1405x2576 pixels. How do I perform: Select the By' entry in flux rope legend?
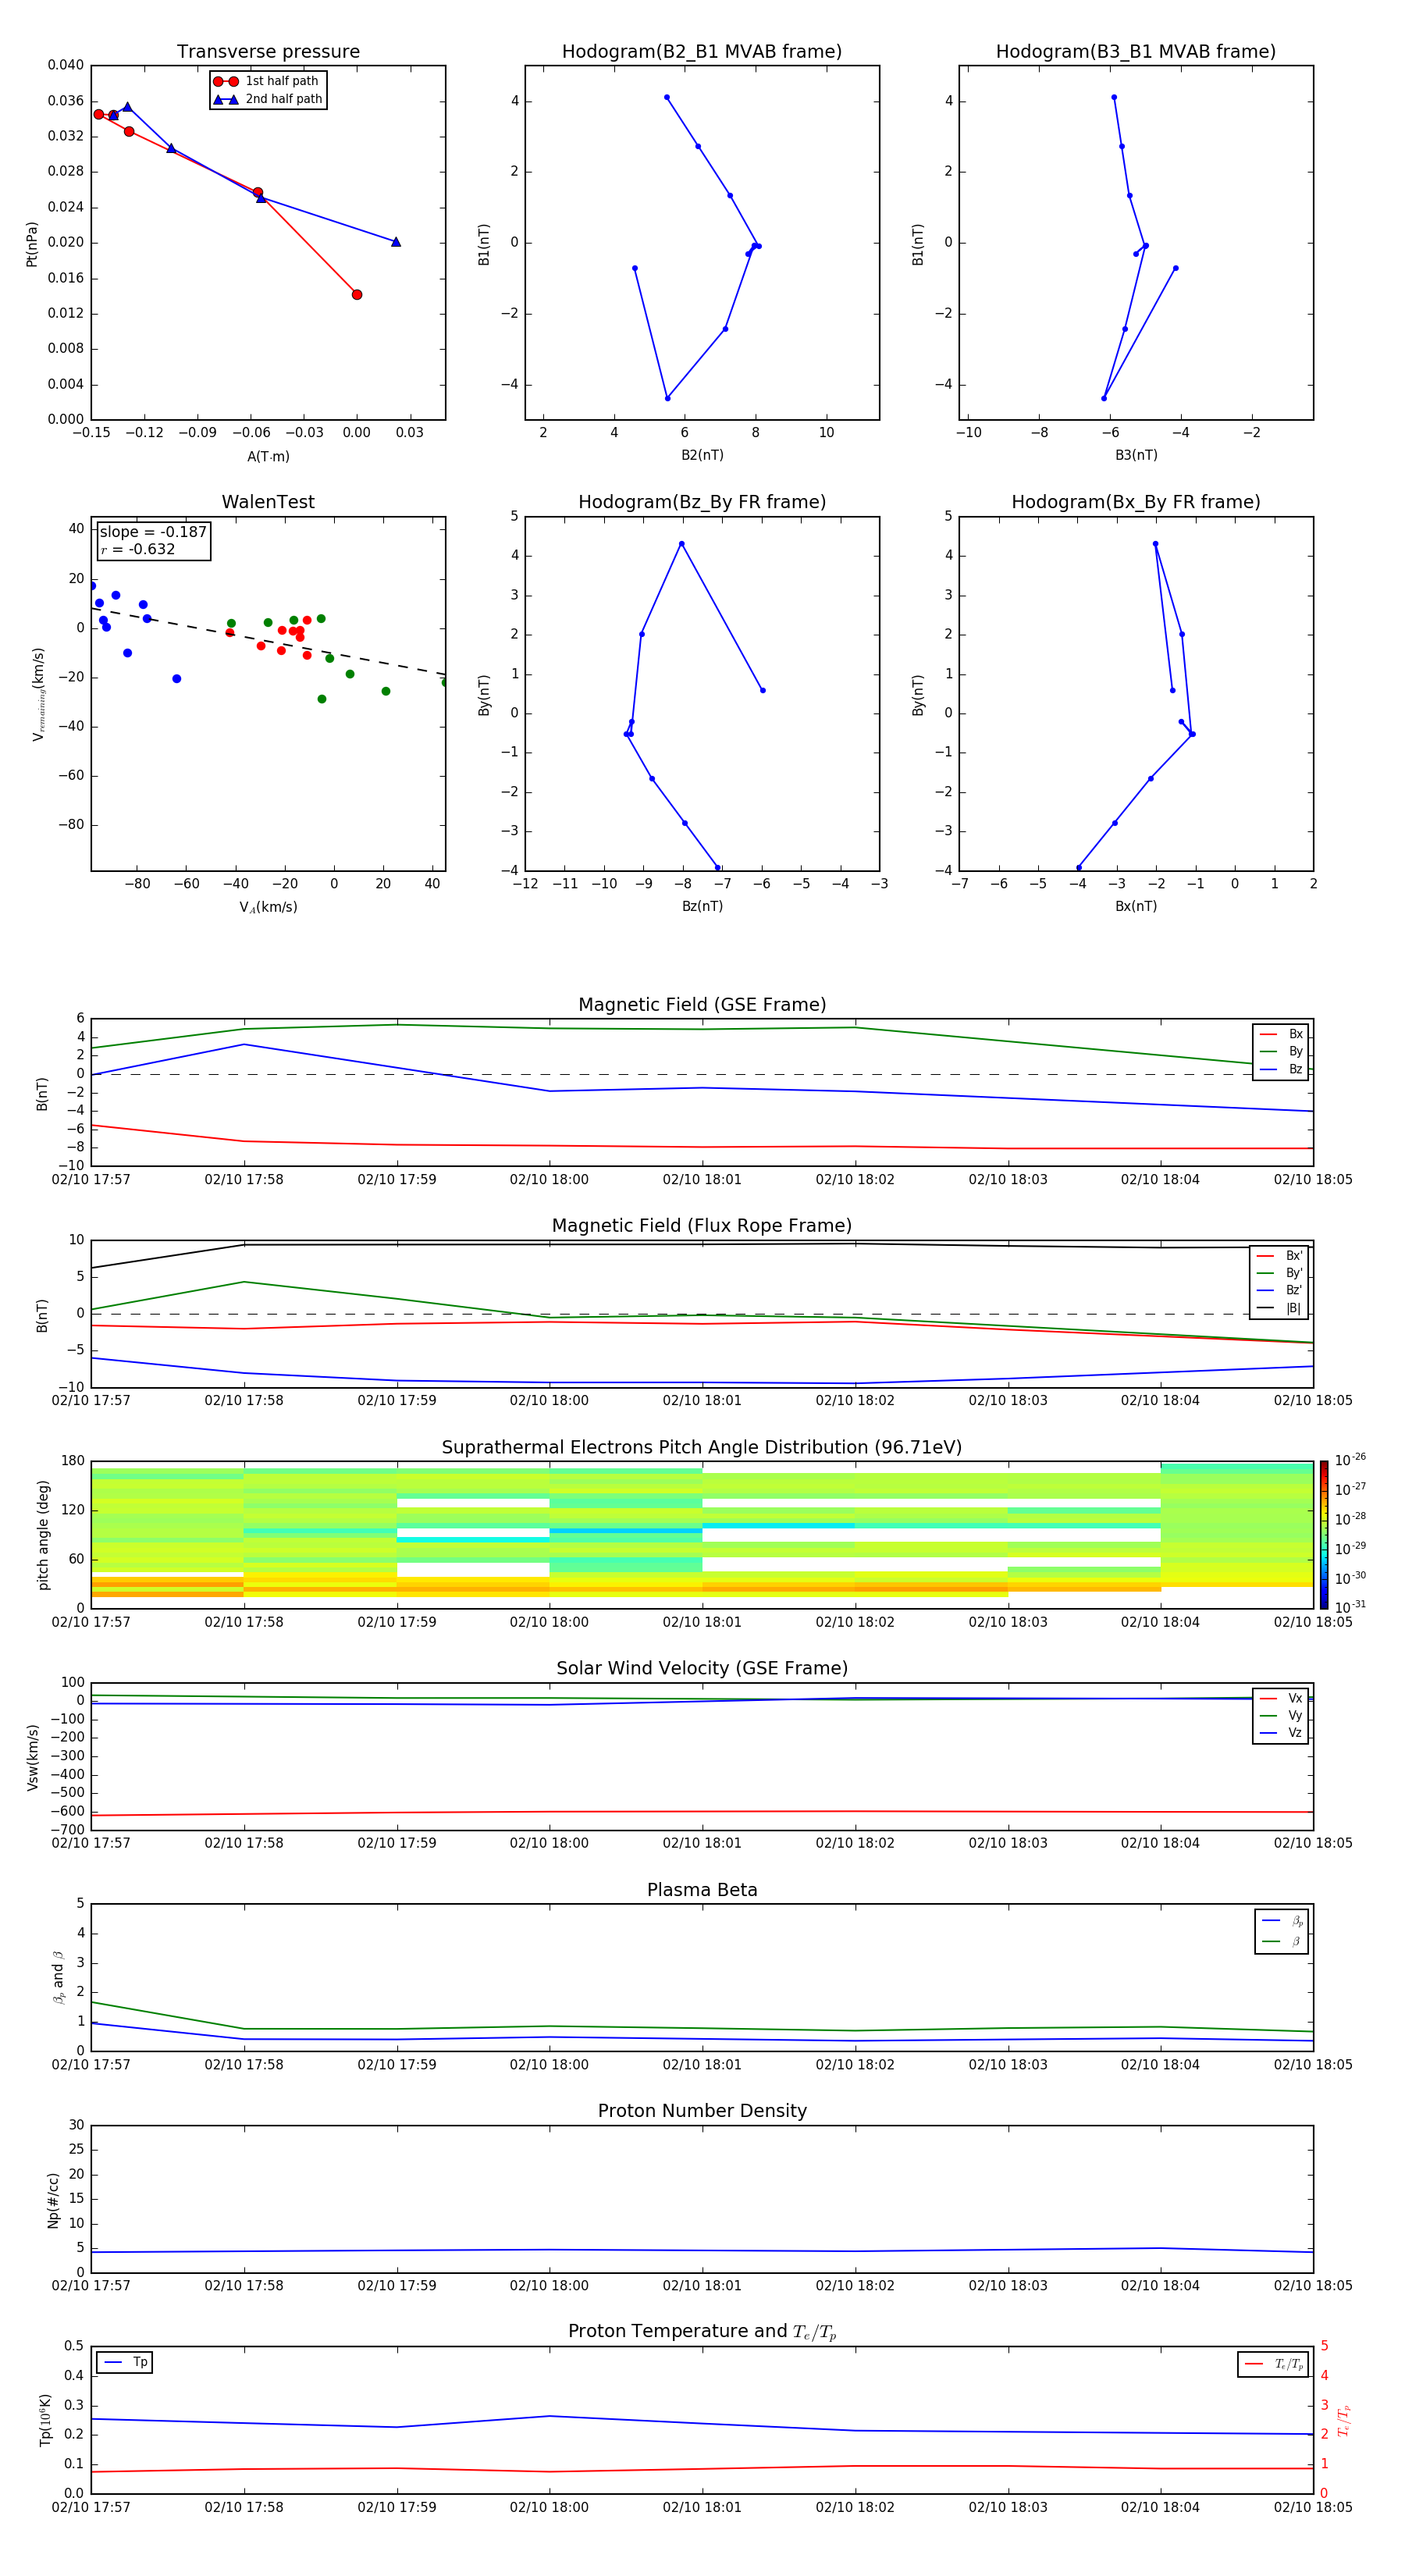tap(1280, 1273)
